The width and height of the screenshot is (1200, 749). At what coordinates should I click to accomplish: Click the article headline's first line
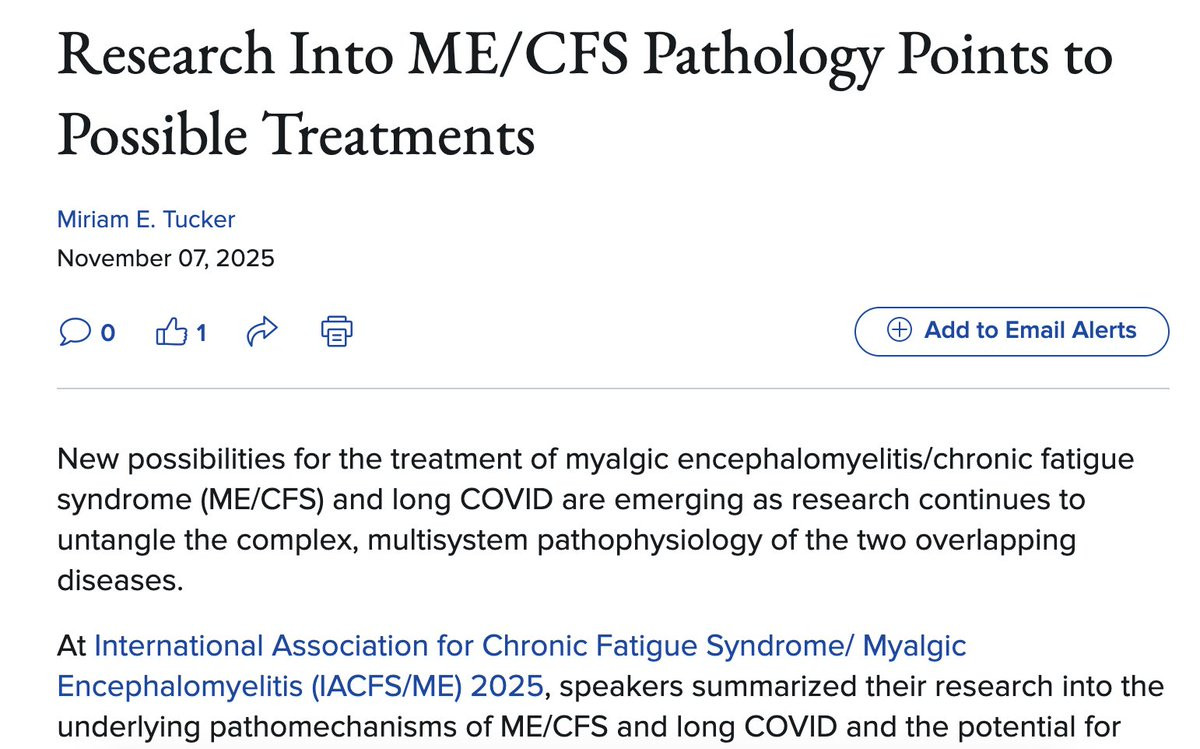pos(584,56)
